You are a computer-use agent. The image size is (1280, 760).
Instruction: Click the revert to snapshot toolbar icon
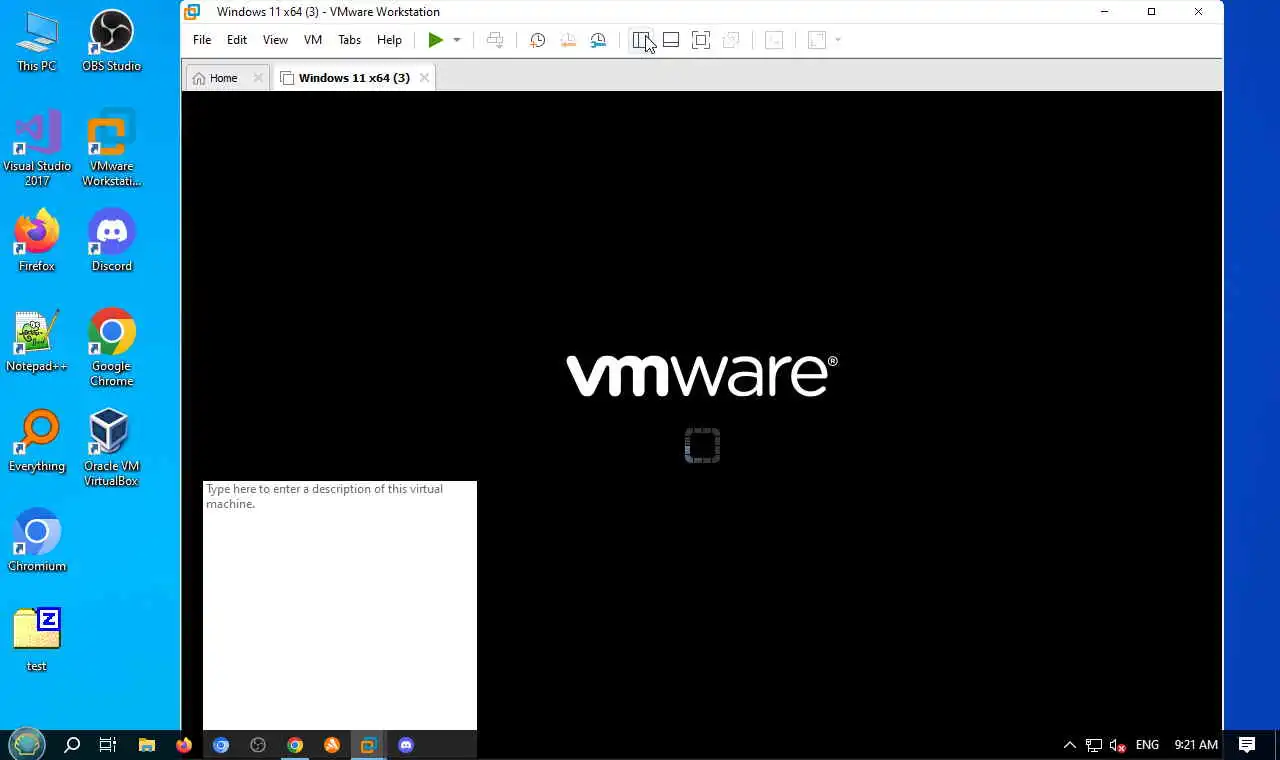coord(568,40)
